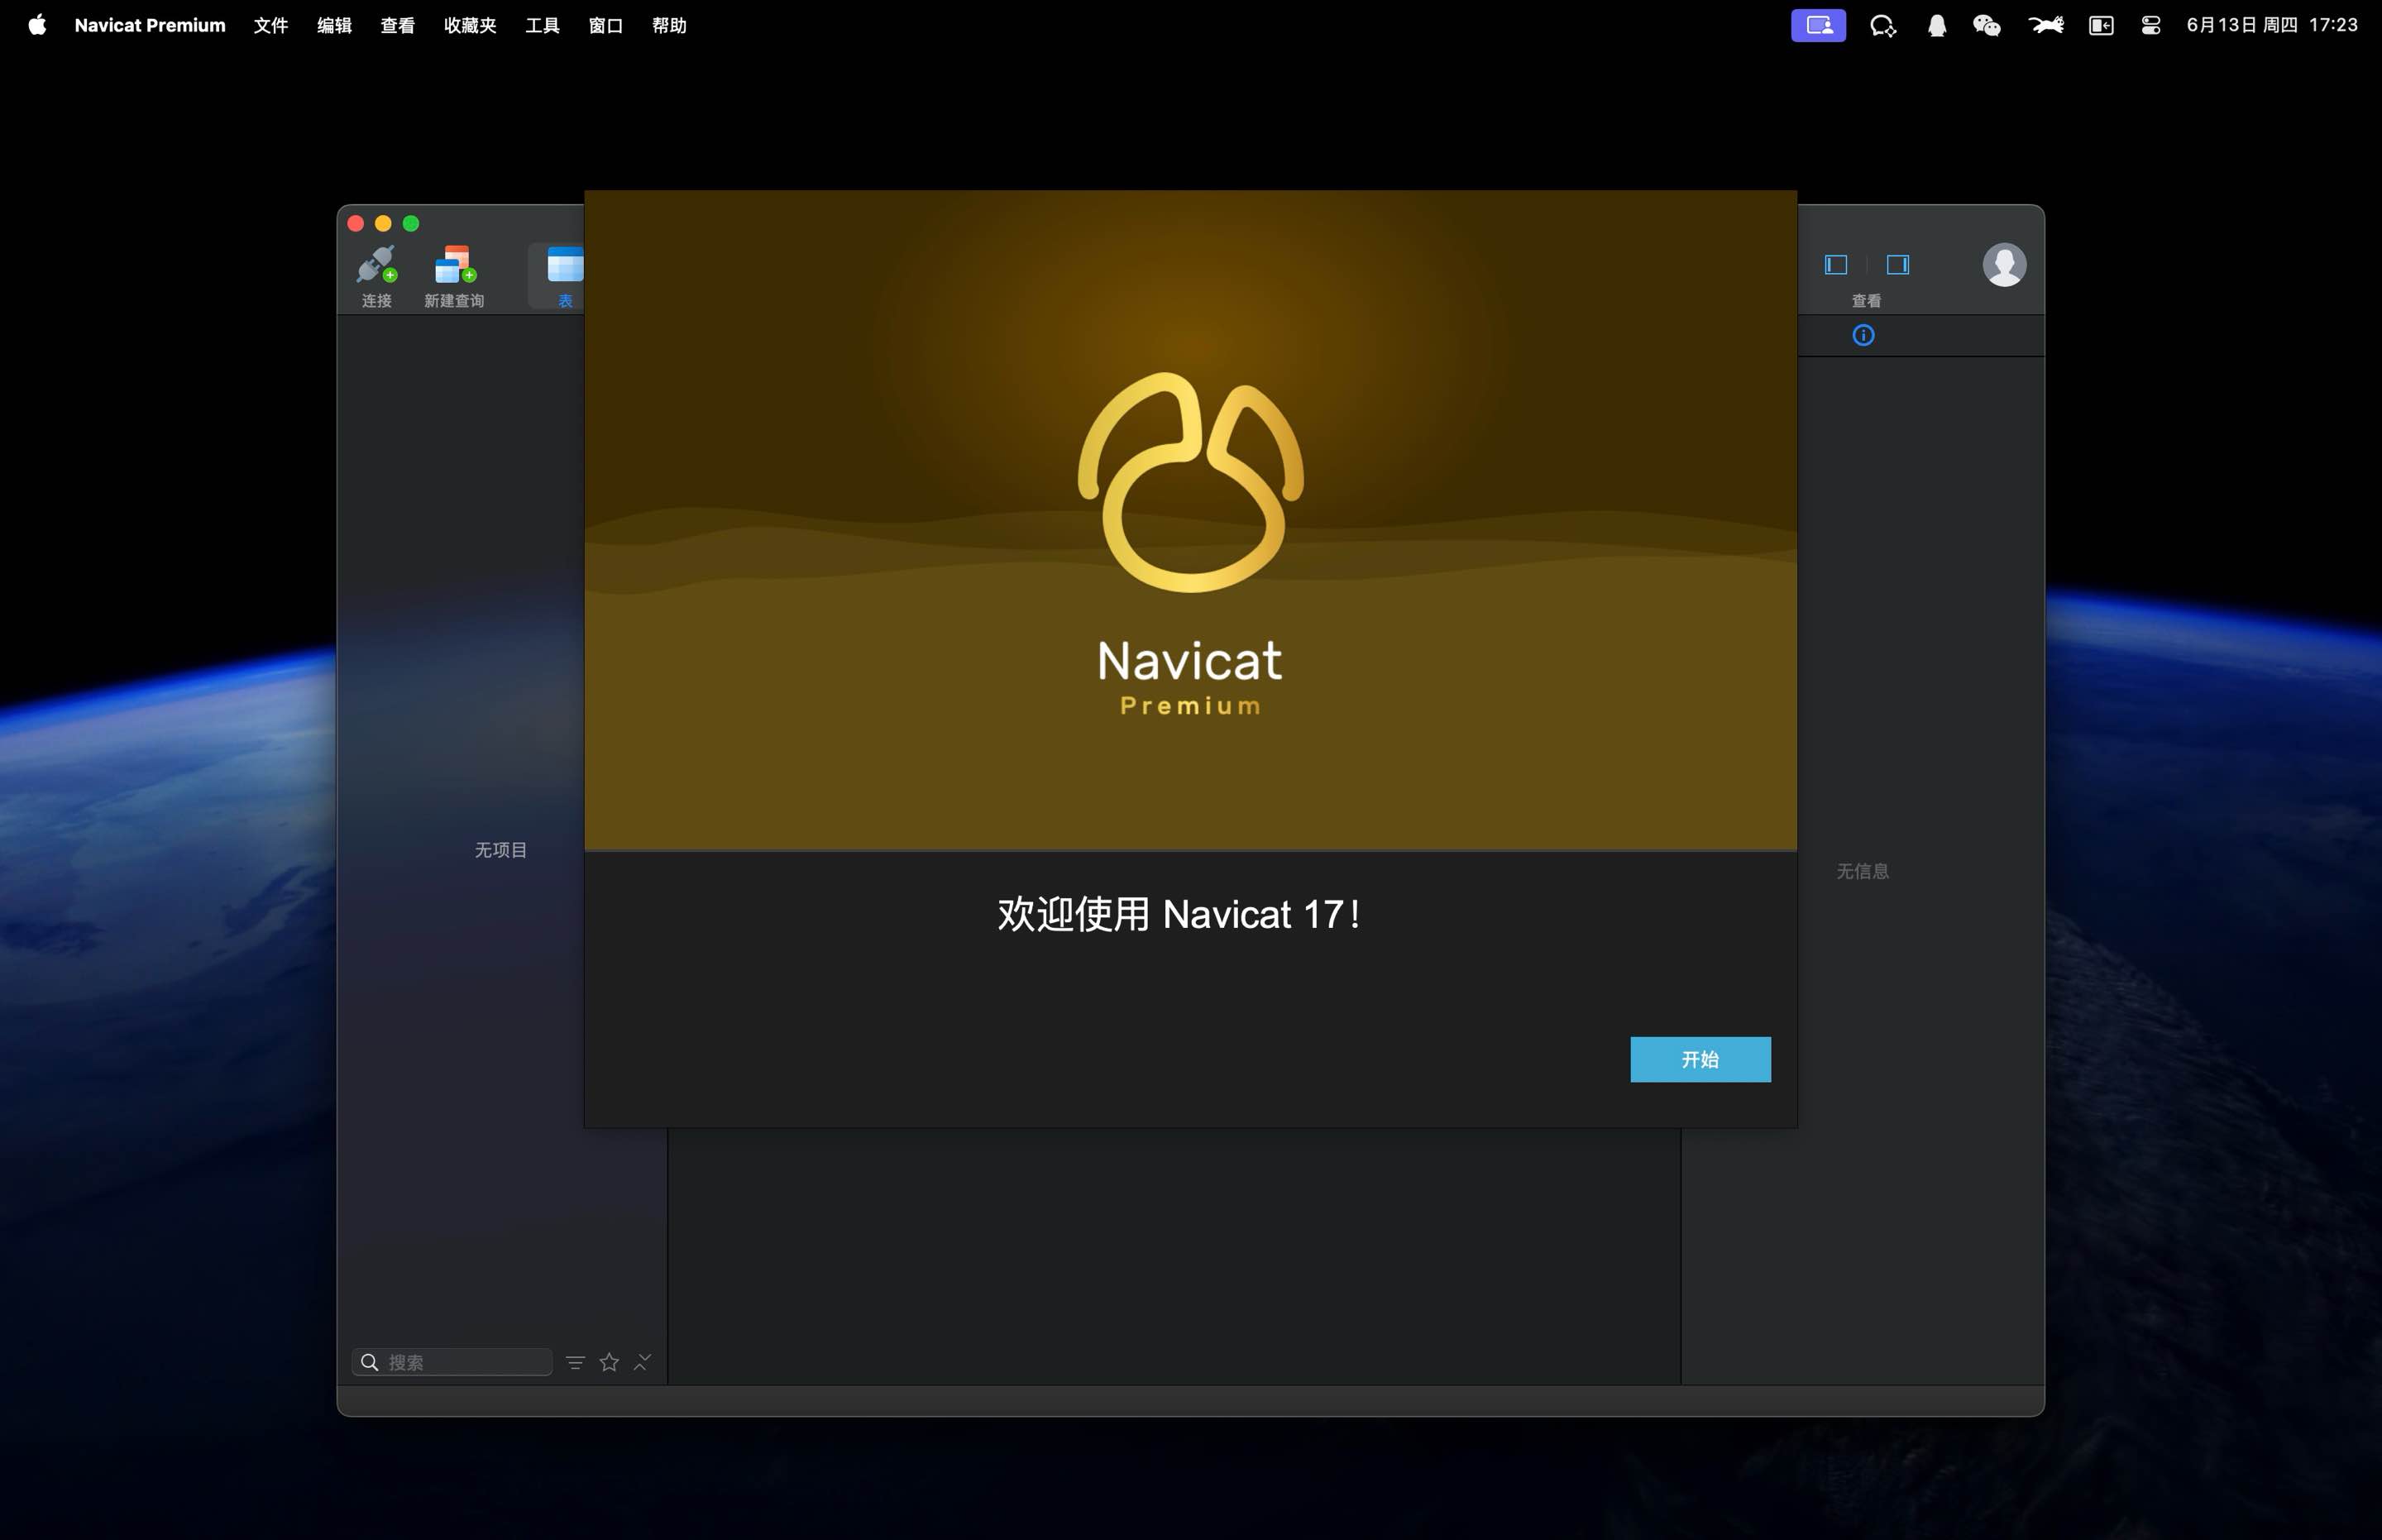The width and height of the screenshot is (2382, 1540).
Task: Click the blue info tab icon
Action: pyautogui.click(x=1863, y=335)
